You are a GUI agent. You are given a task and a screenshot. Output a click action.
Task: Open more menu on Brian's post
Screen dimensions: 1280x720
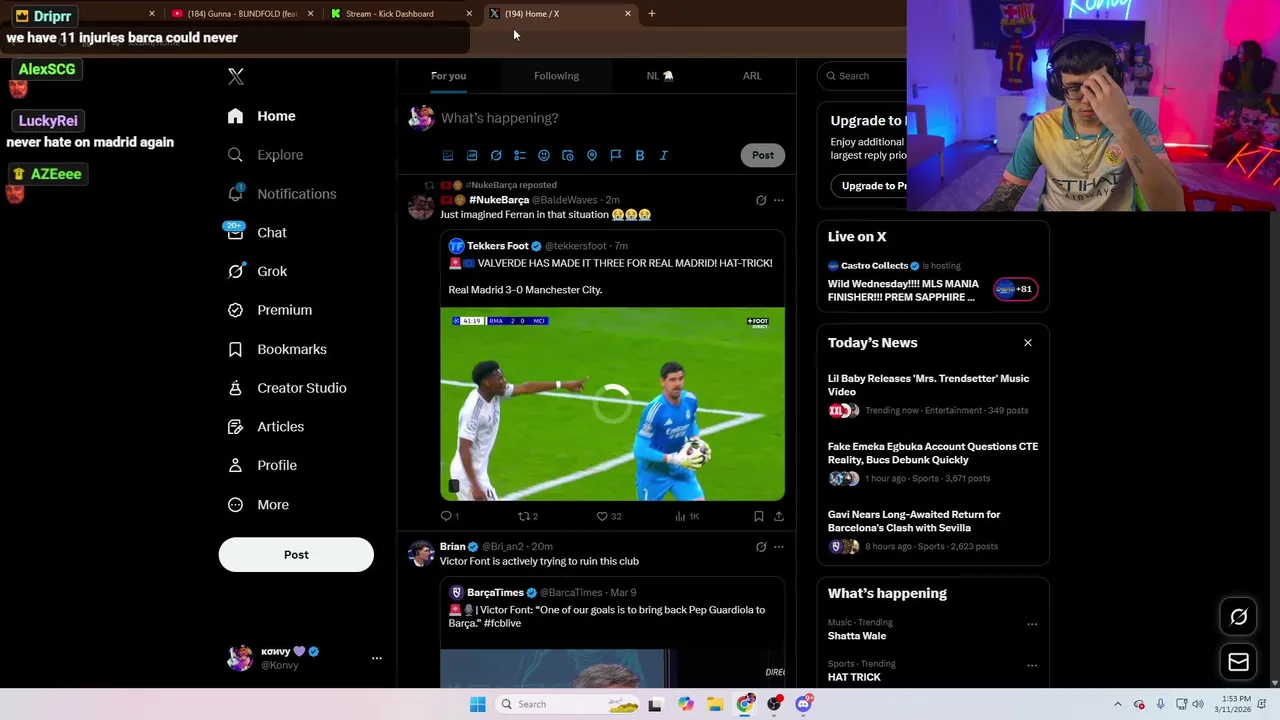[779, 547]
